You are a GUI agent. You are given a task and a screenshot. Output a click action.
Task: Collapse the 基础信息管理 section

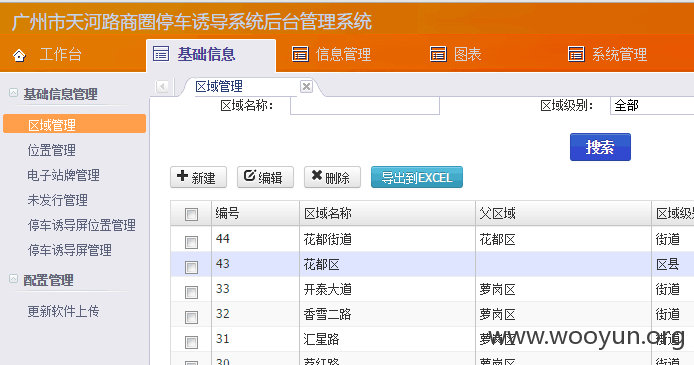pos(14,93)
